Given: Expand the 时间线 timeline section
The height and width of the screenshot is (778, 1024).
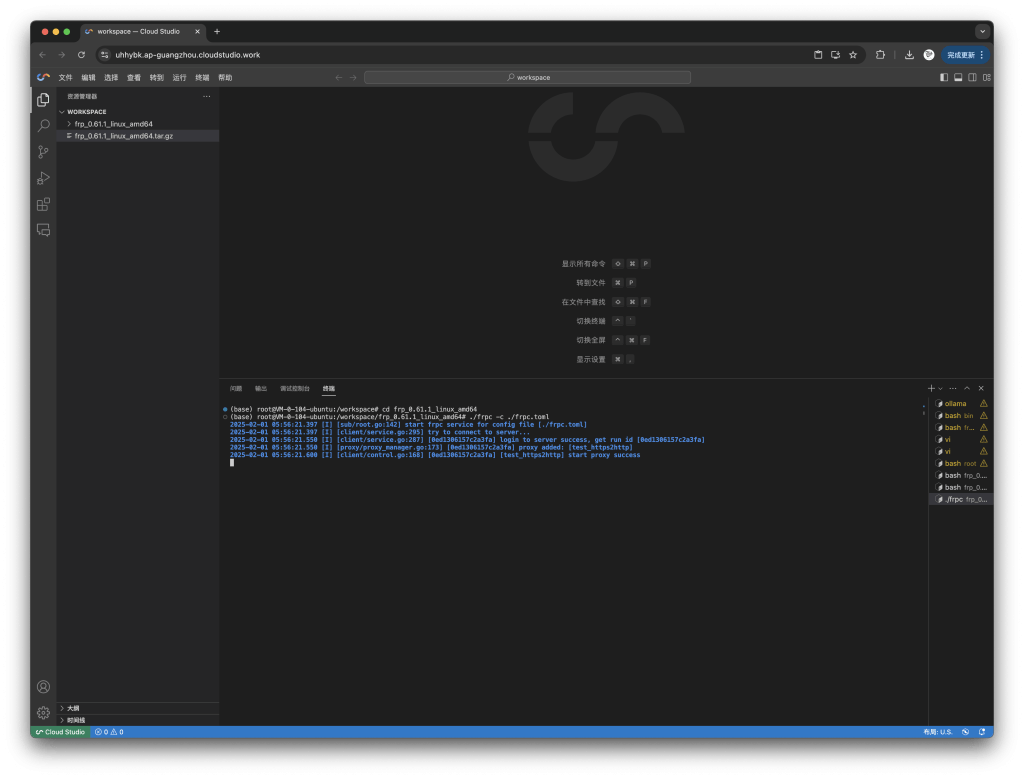Looking at the screenshot, I should pos(76,720).
